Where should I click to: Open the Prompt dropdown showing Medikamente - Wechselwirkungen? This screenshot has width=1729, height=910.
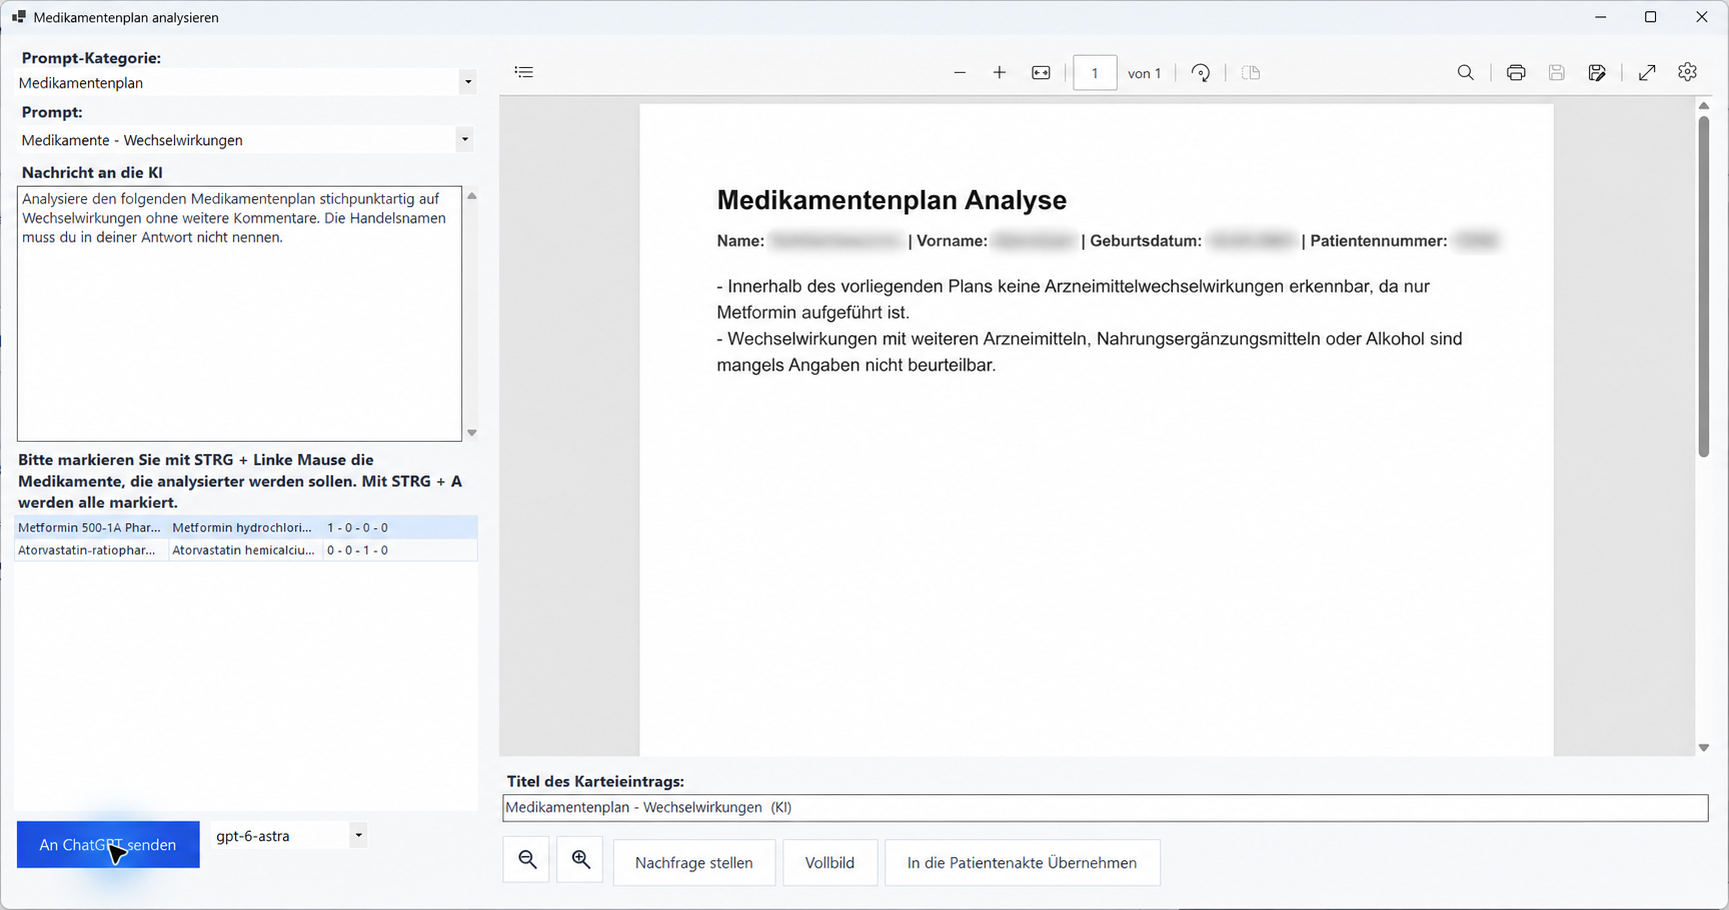464,140
